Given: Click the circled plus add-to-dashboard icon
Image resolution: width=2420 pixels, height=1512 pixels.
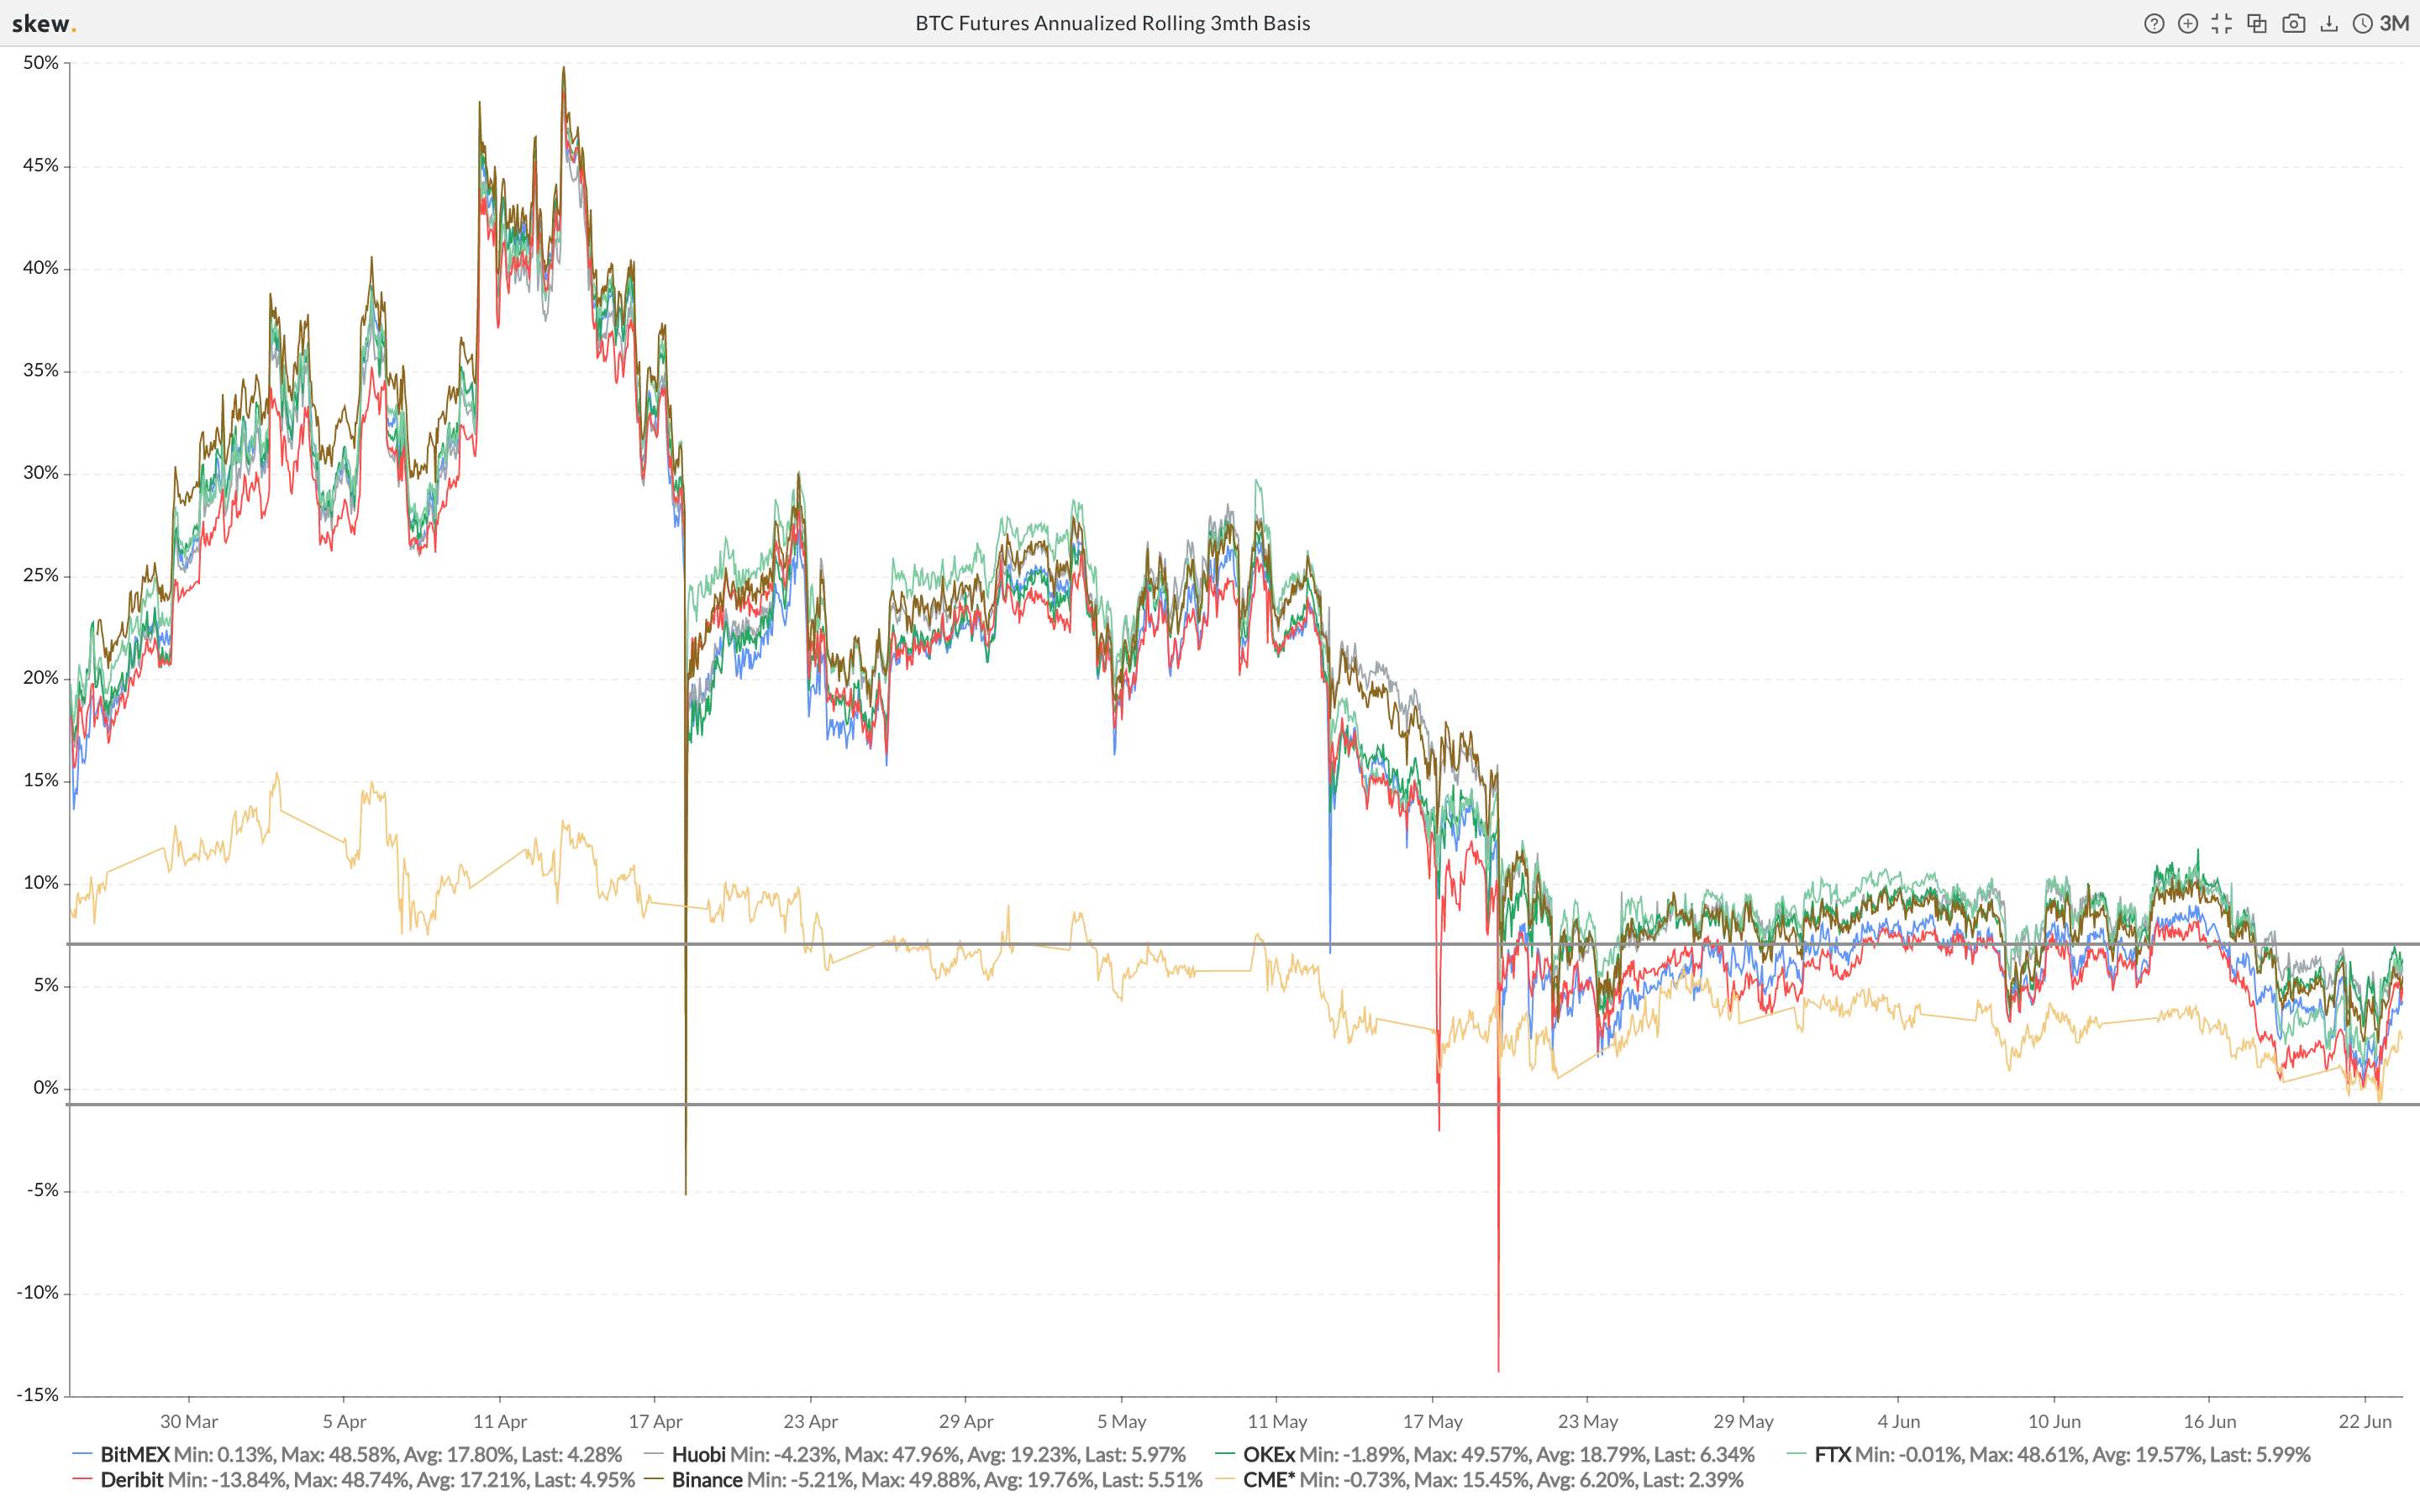Looking at the screenshot, I should pos(2187,24).
